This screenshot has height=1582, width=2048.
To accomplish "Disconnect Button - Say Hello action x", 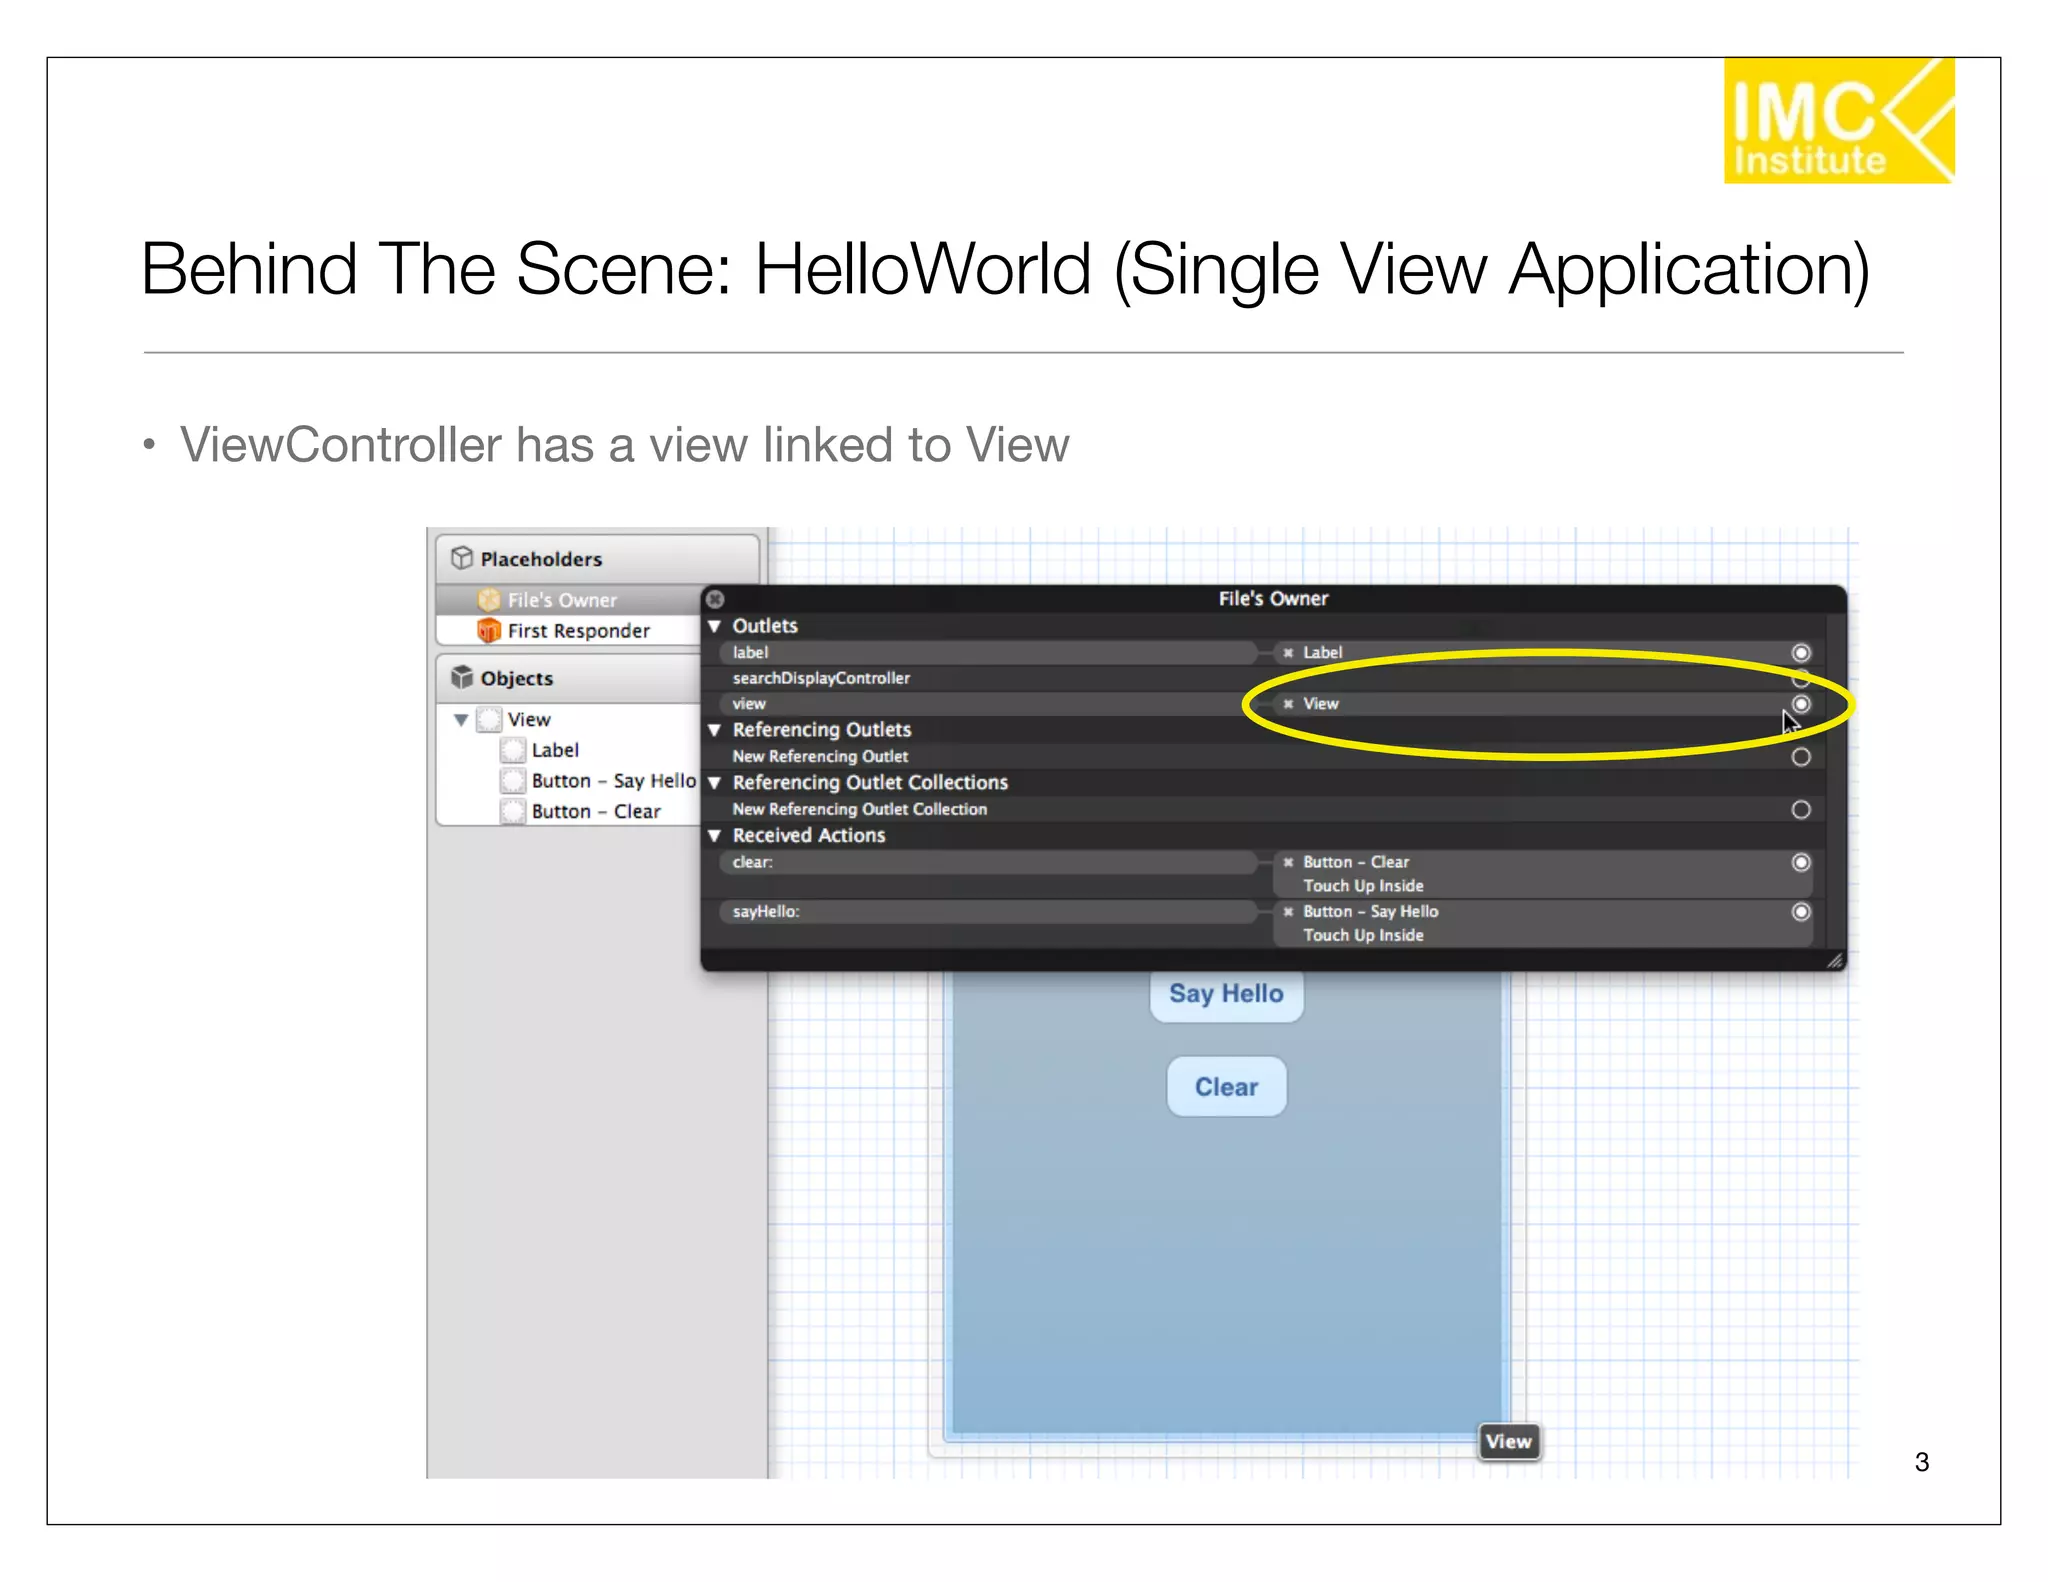I will (1289, 912).
